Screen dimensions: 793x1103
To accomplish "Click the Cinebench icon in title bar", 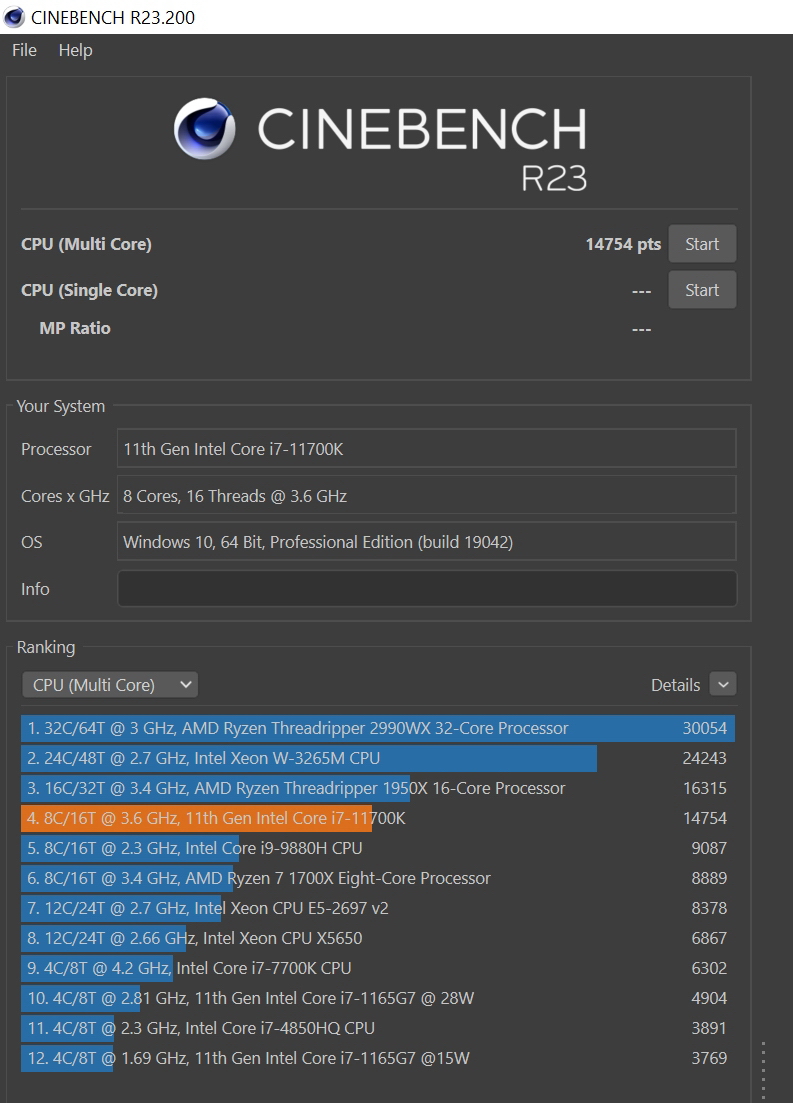I will click(x=14, y=17).
